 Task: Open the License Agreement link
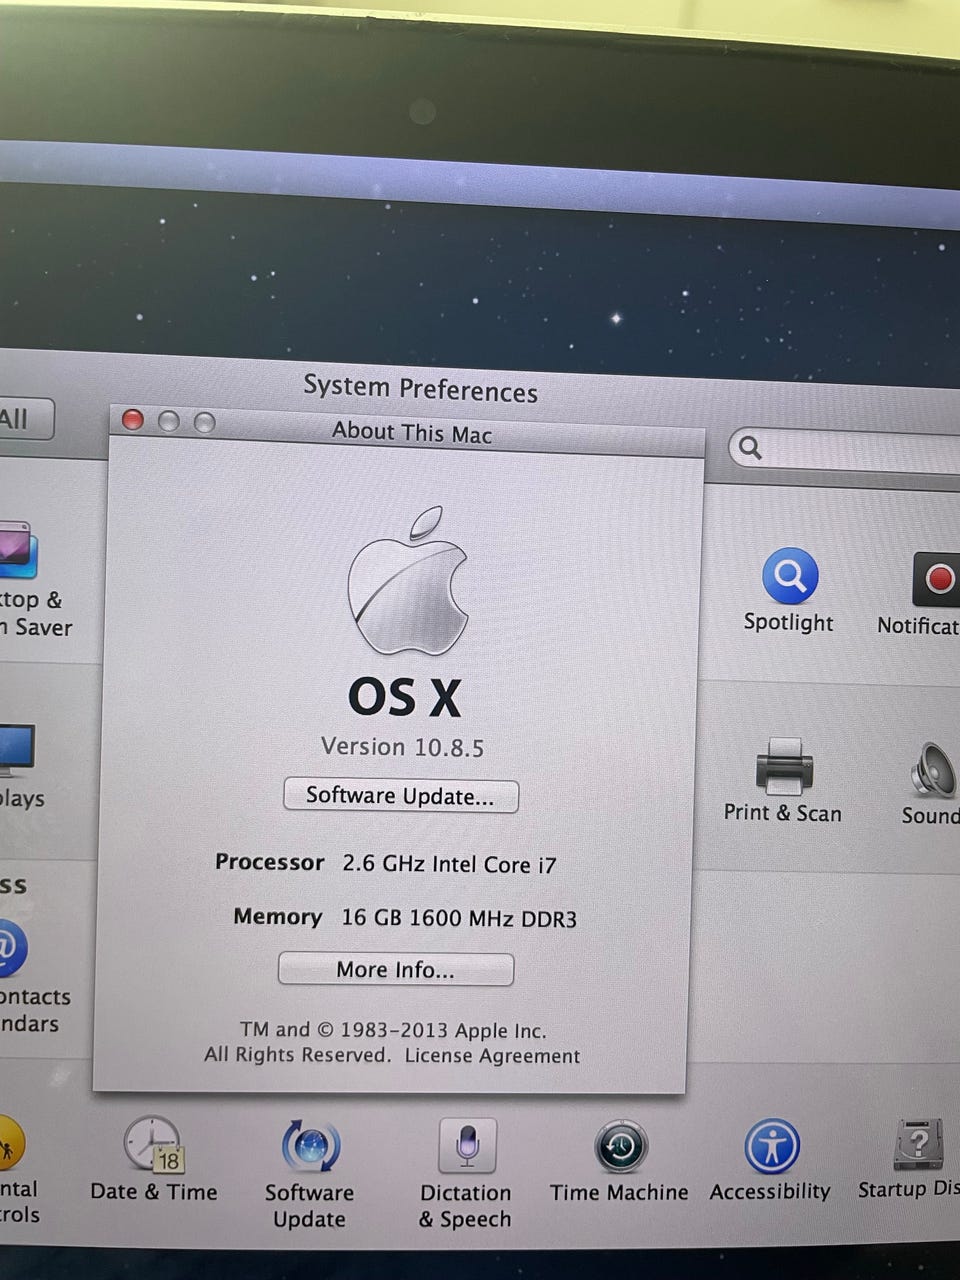[x=492, y=1056]
